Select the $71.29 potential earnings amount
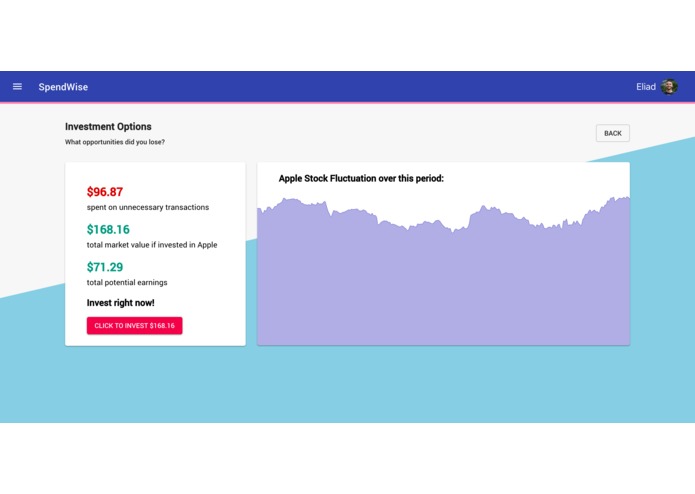This screenshot has height=494, width=695. [x=105, y=267]
